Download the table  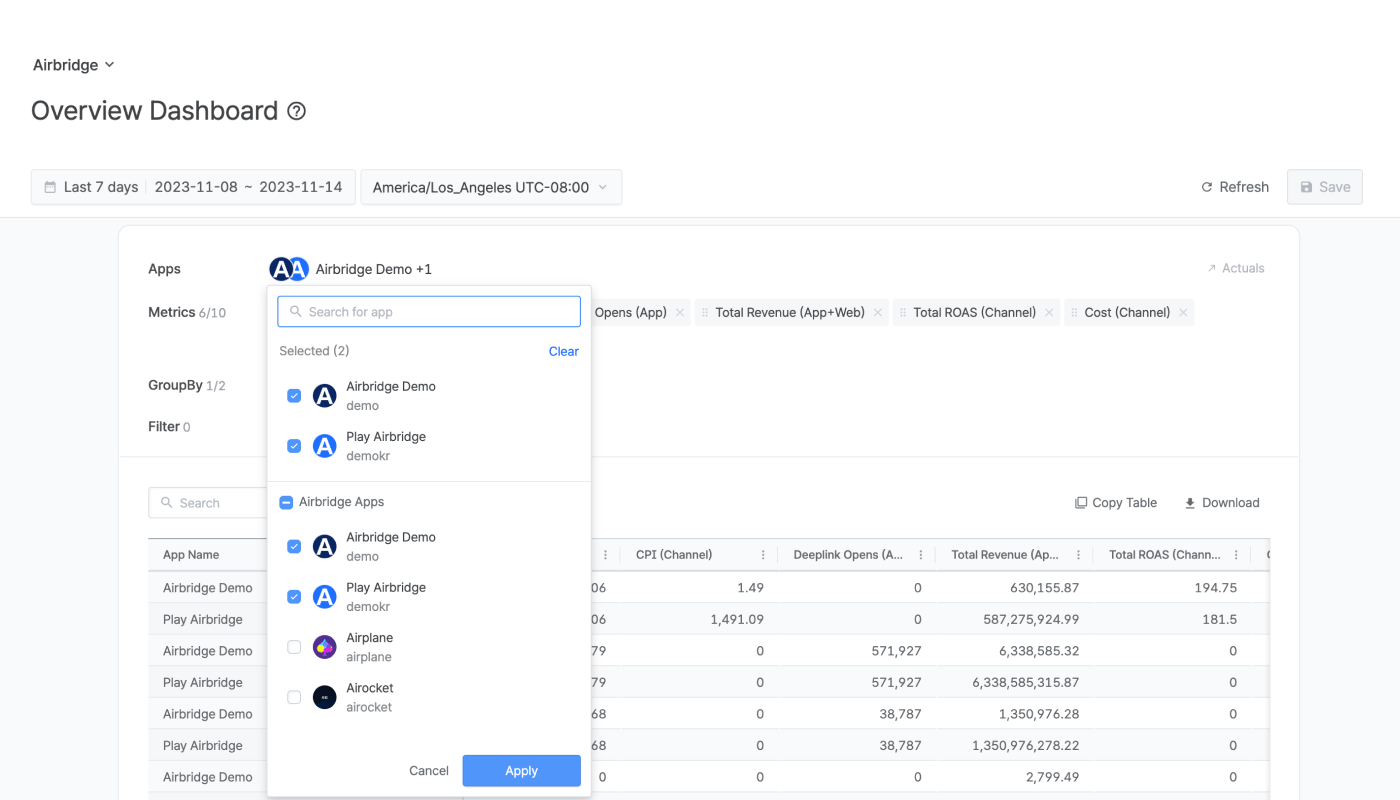[1222, 503]
